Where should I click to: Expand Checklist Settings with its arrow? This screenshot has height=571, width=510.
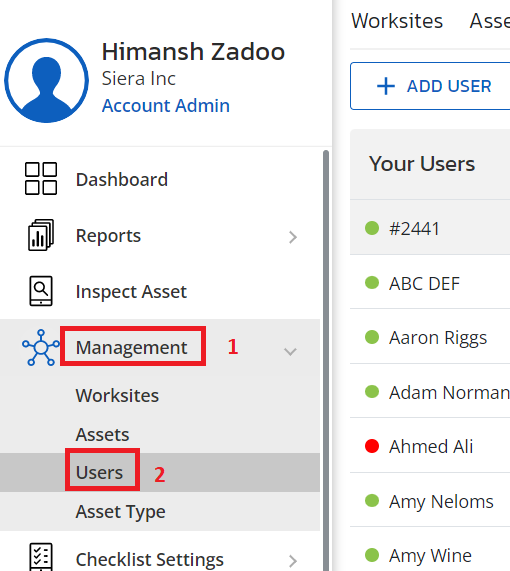(293, 561)
